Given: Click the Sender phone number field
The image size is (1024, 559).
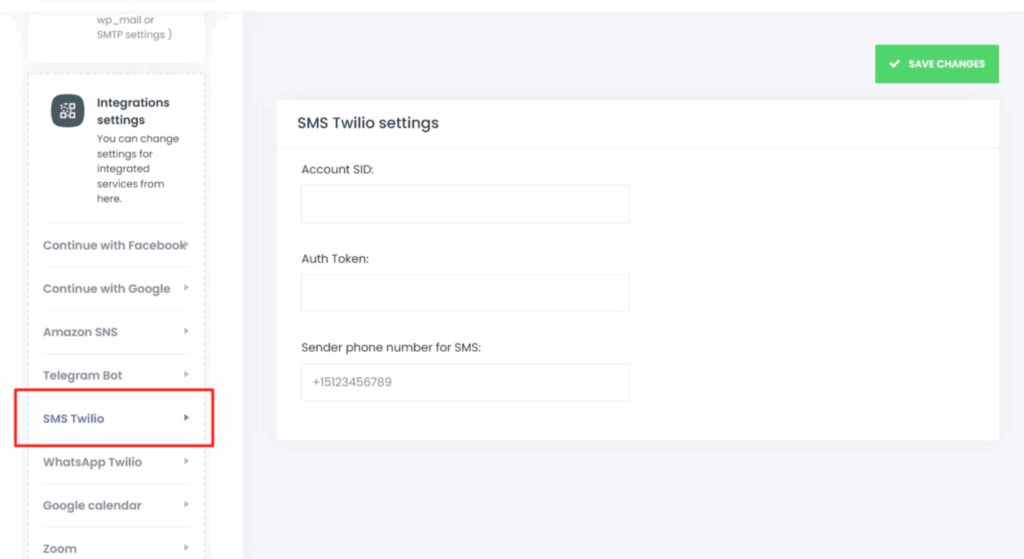Looking at the screenshot, I should coord(465,382).
